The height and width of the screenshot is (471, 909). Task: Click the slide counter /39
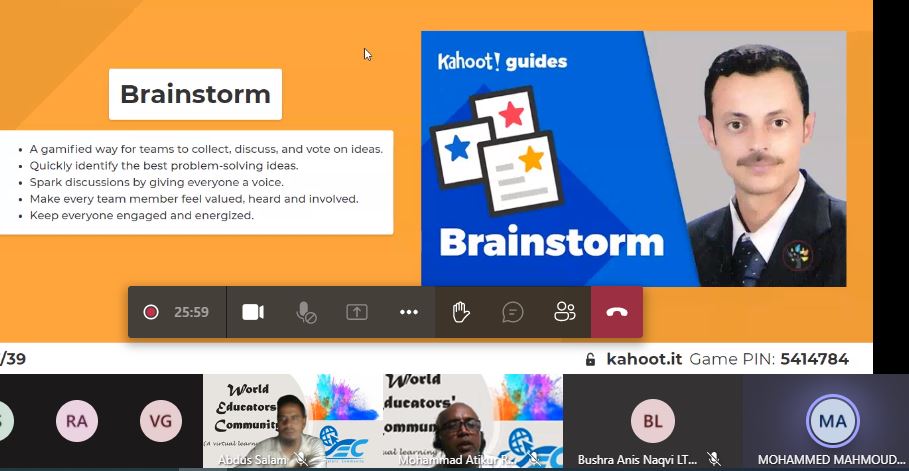pyautogui.click(x=13, y=359)
